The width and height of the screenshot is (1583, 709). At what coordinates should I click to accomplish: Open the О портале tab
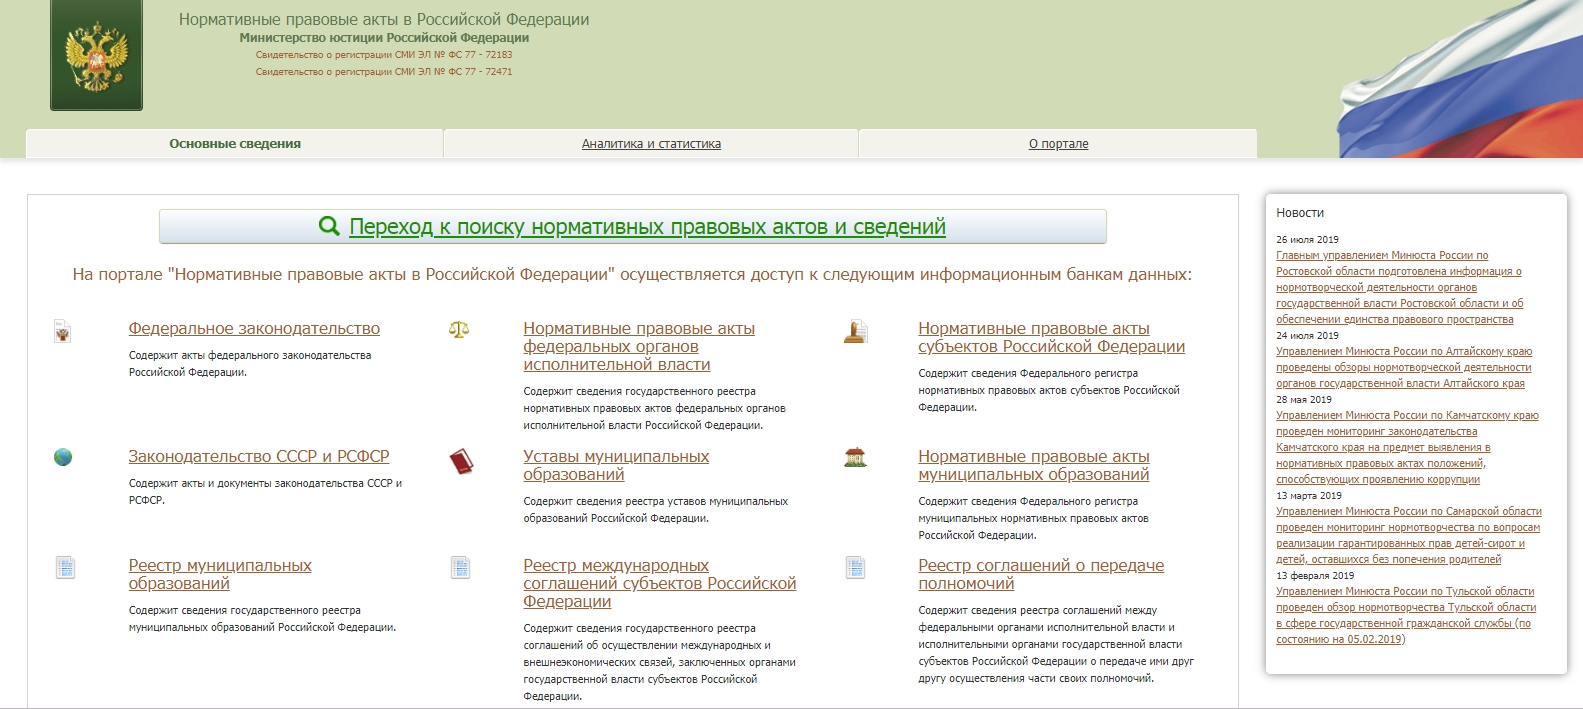1058,144
